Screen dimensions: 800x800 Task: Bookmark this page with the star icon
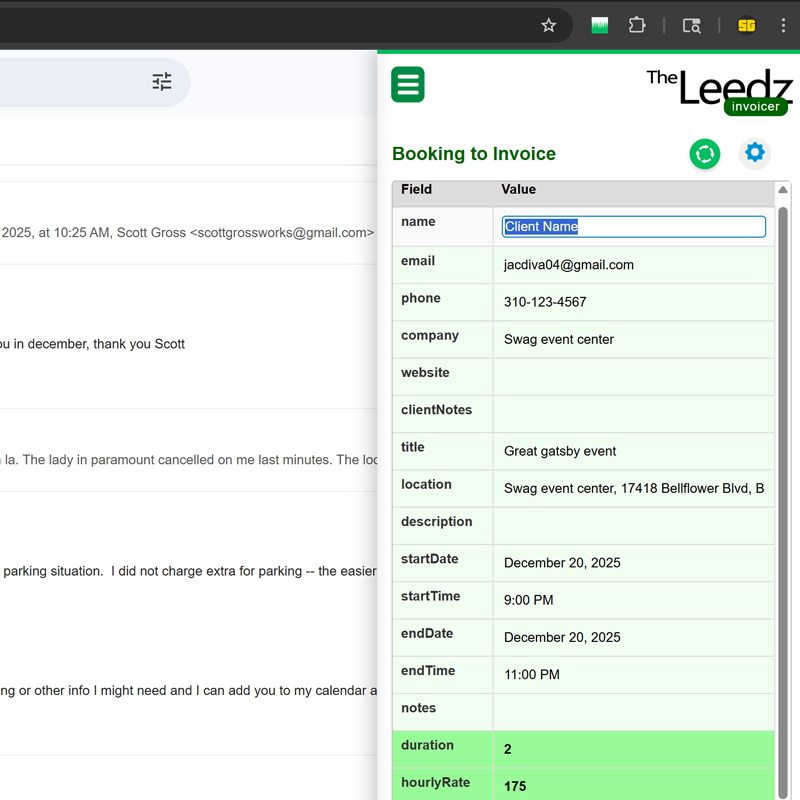tap(548, 26)
